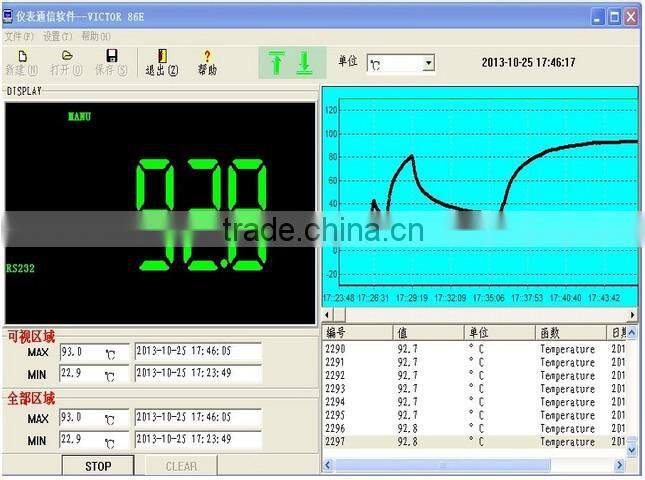The height and width of the screenshot is (480, 645).
Task: Click the Save (保存) floppy disk icon
Action: (111, 56)
